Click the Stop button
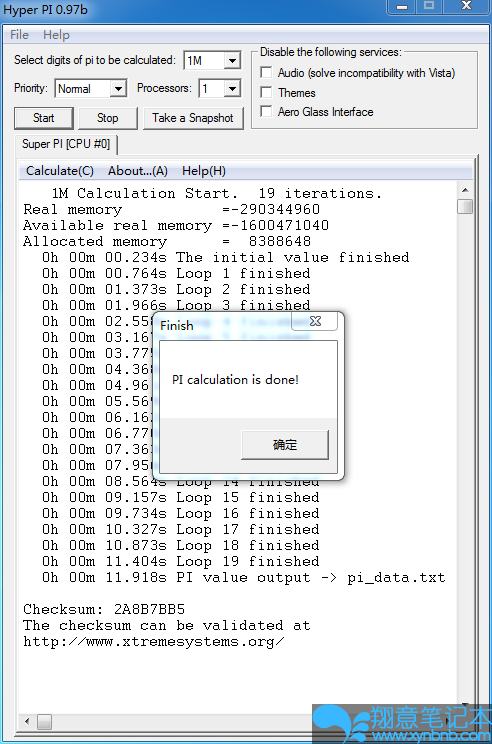 click(108, 118)
